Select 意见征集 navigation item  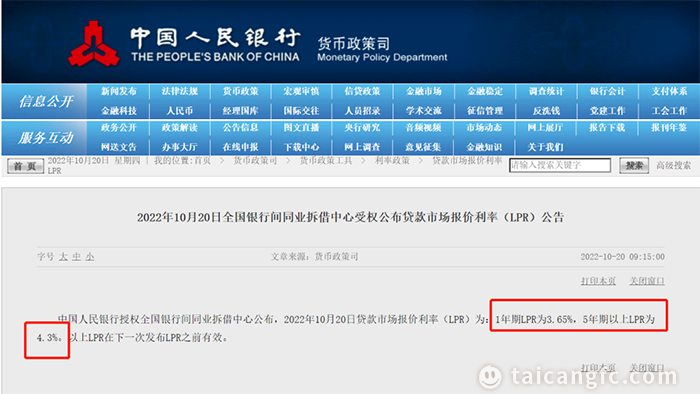coord(424,147)
